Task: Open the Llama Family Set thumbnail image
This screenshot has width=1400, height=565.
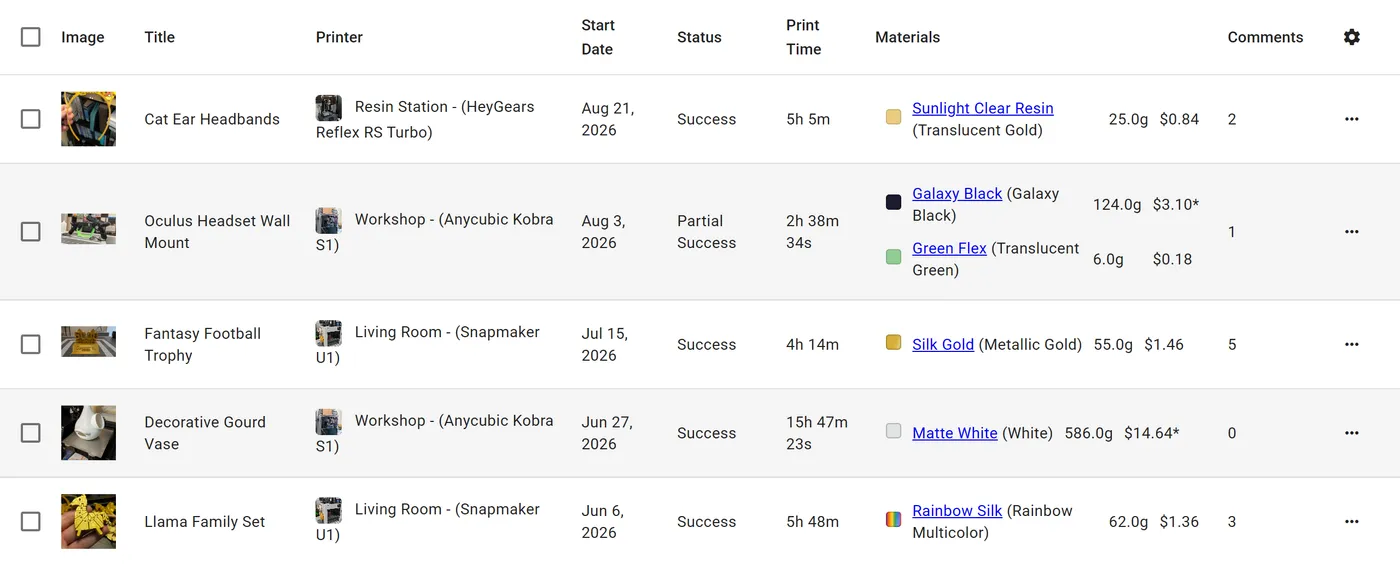Action: [x=88, y=521]
